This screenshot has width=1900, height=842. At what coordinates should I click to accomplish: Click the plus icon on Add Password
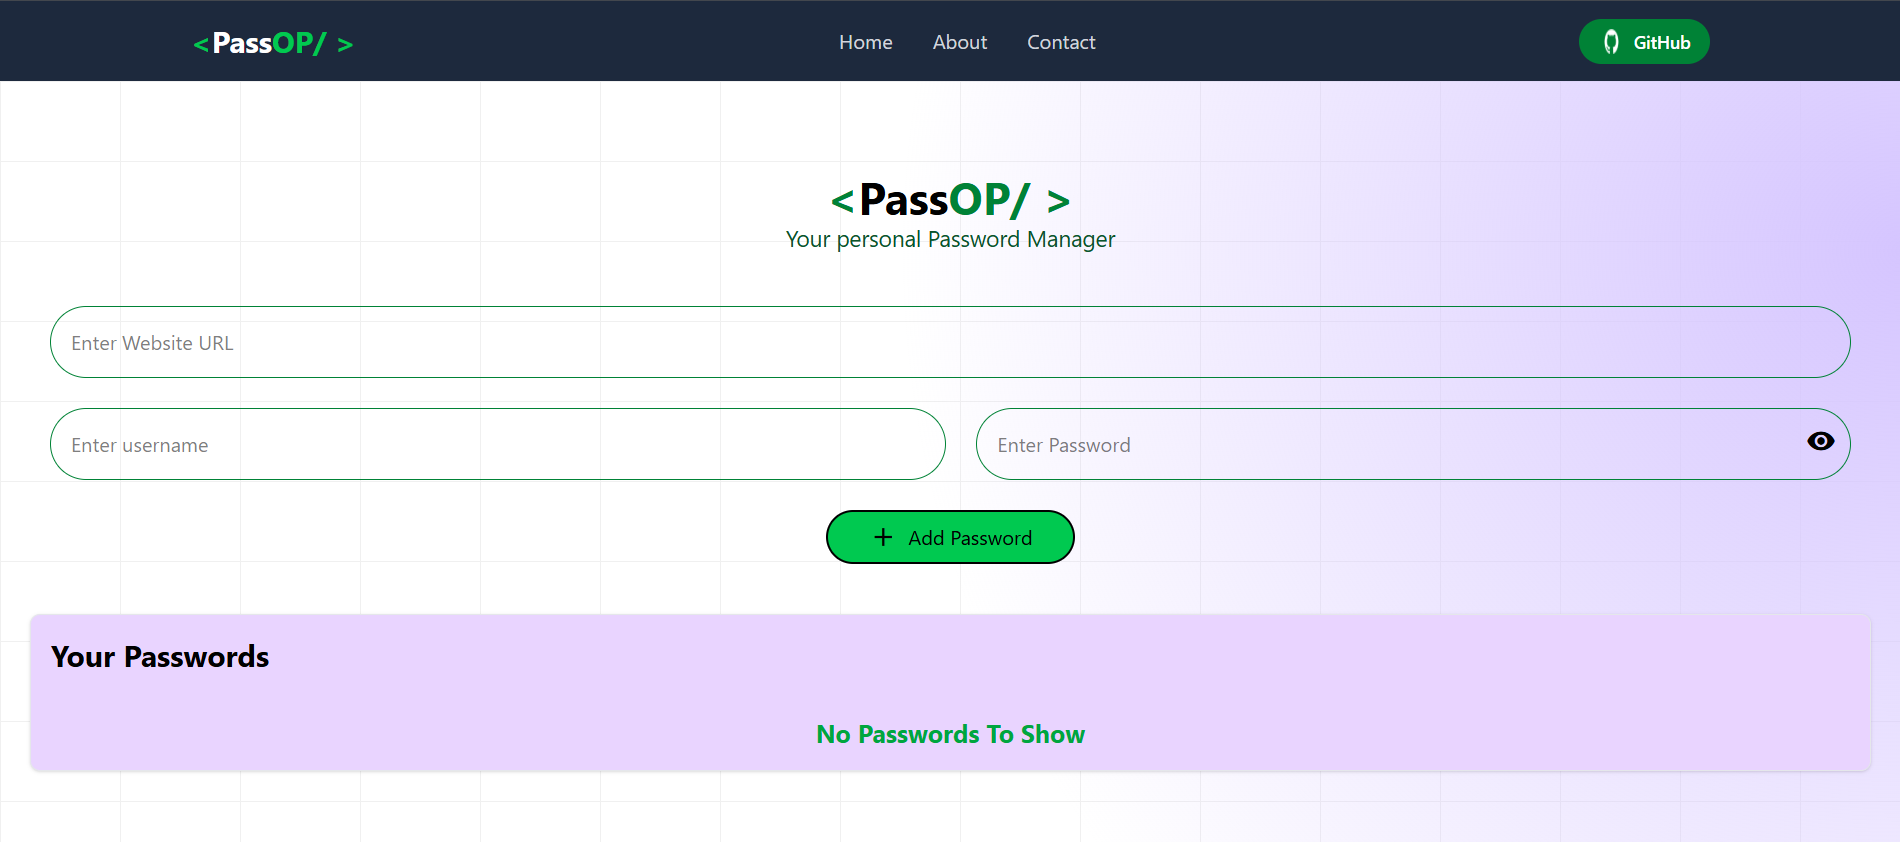coord(882,537)
